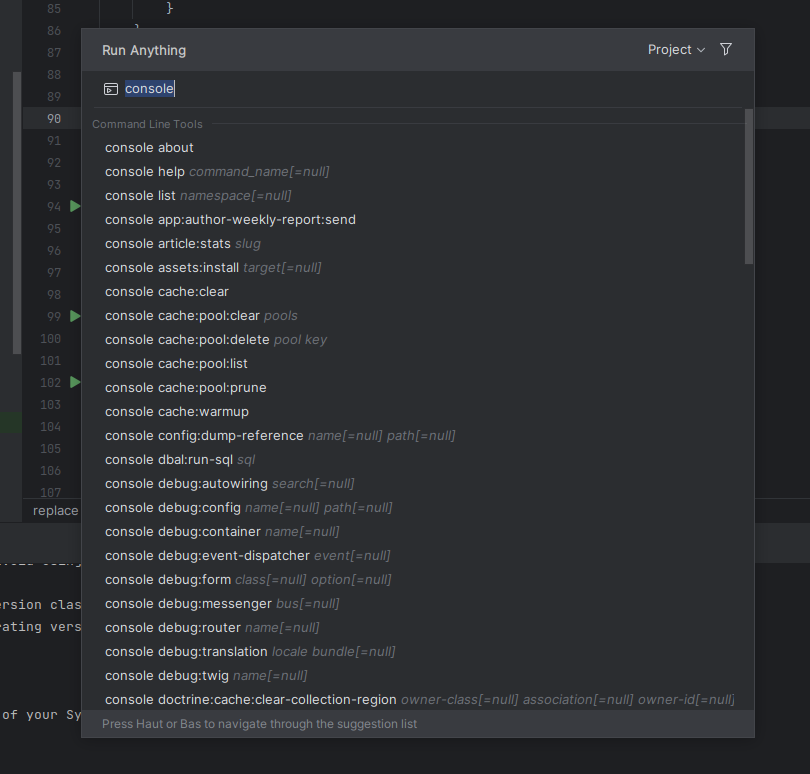Screen dimensions: 810x774
Task: Select 'console debug:autowiring' suggestion
Action: click(x=418, y=484)
